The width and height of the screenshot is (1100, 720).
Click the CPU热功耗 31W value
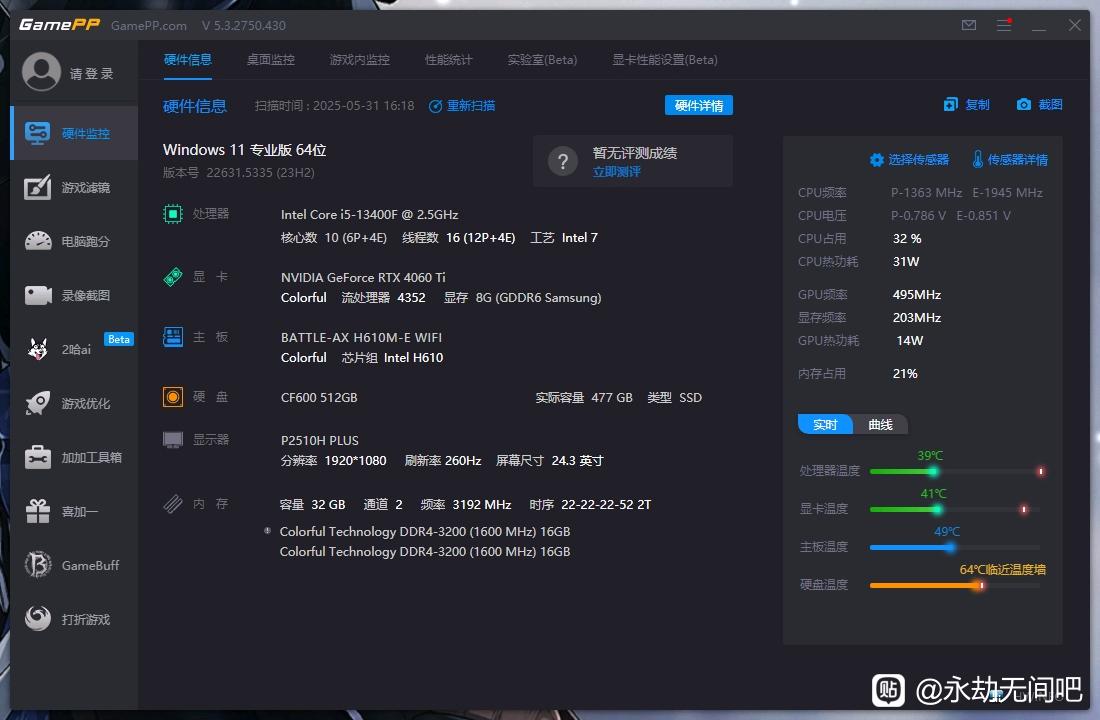click(906, 262)
